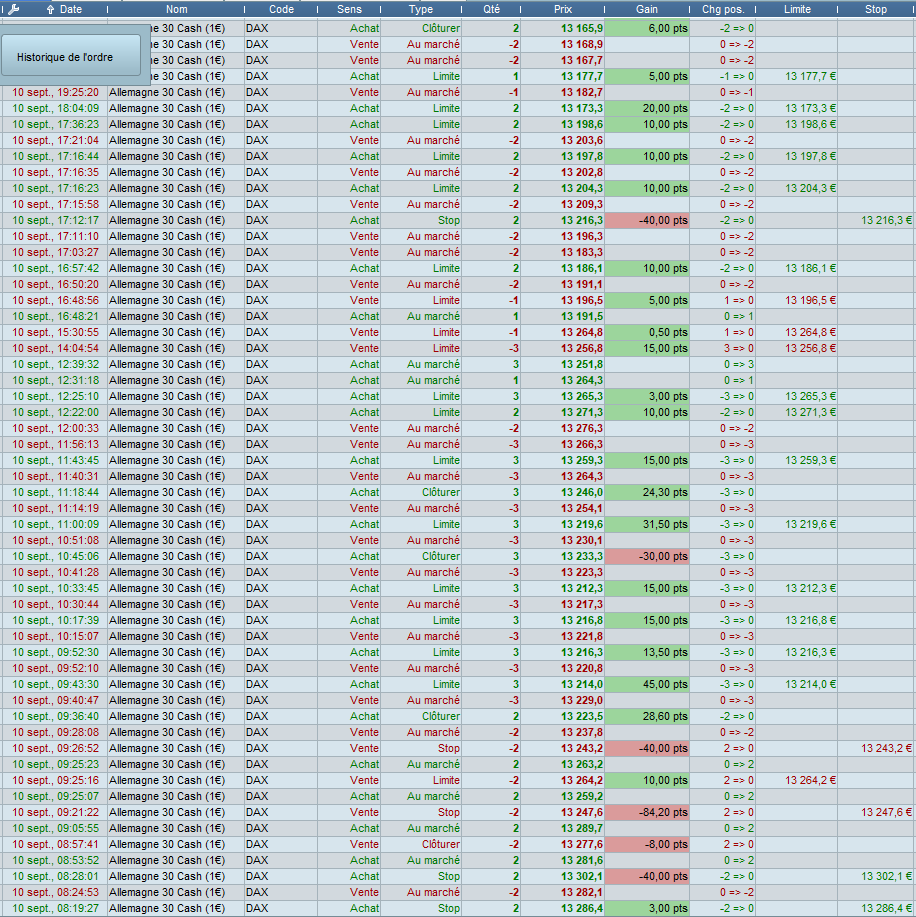Click limit value 13 197,8 €
Screen dimensions: 916x917
810,156
